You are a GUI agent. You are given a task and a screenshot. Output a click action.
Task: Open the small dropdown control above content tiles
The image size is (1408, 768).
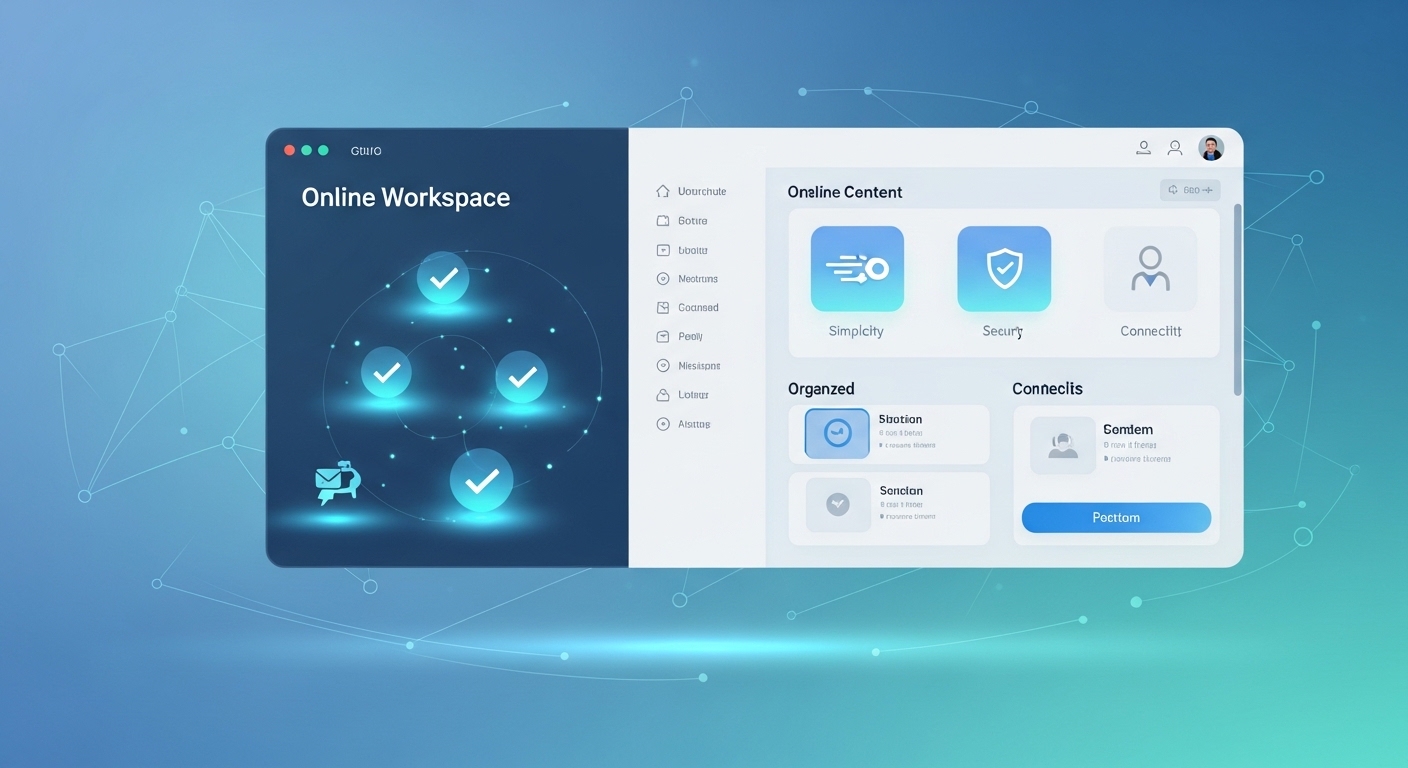[1190, 190]
